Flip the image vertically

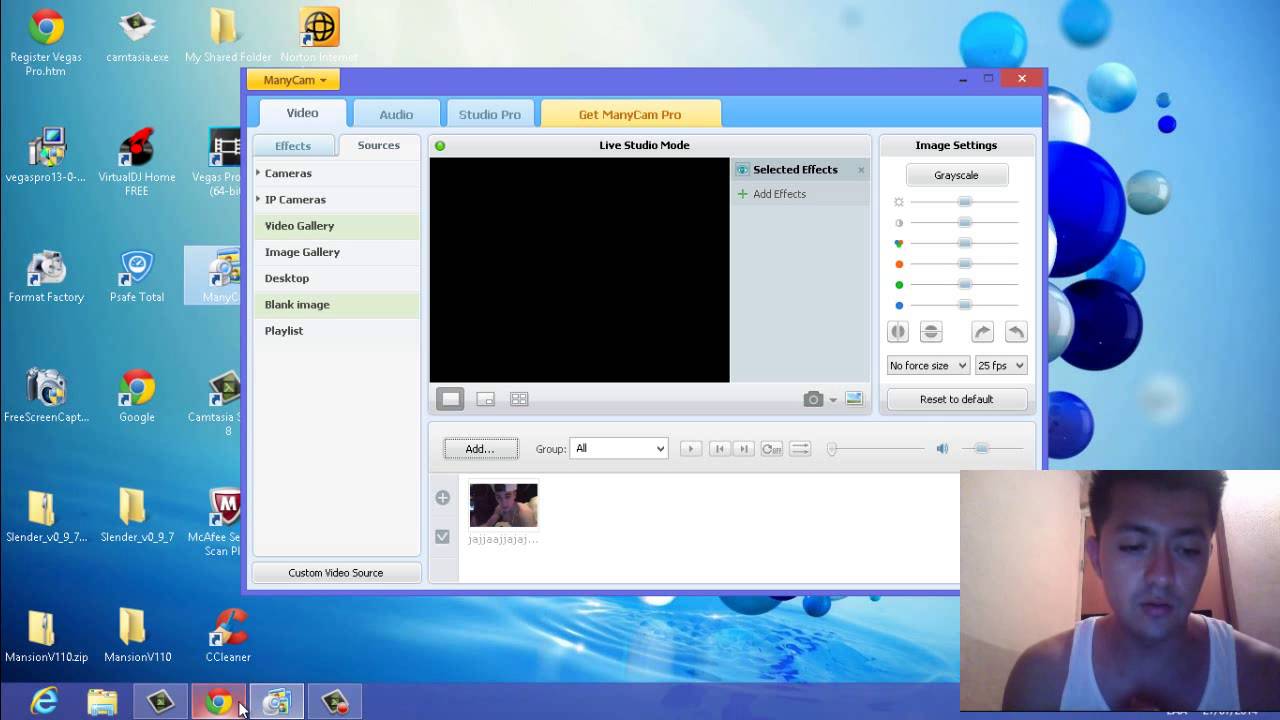(931, 332)
